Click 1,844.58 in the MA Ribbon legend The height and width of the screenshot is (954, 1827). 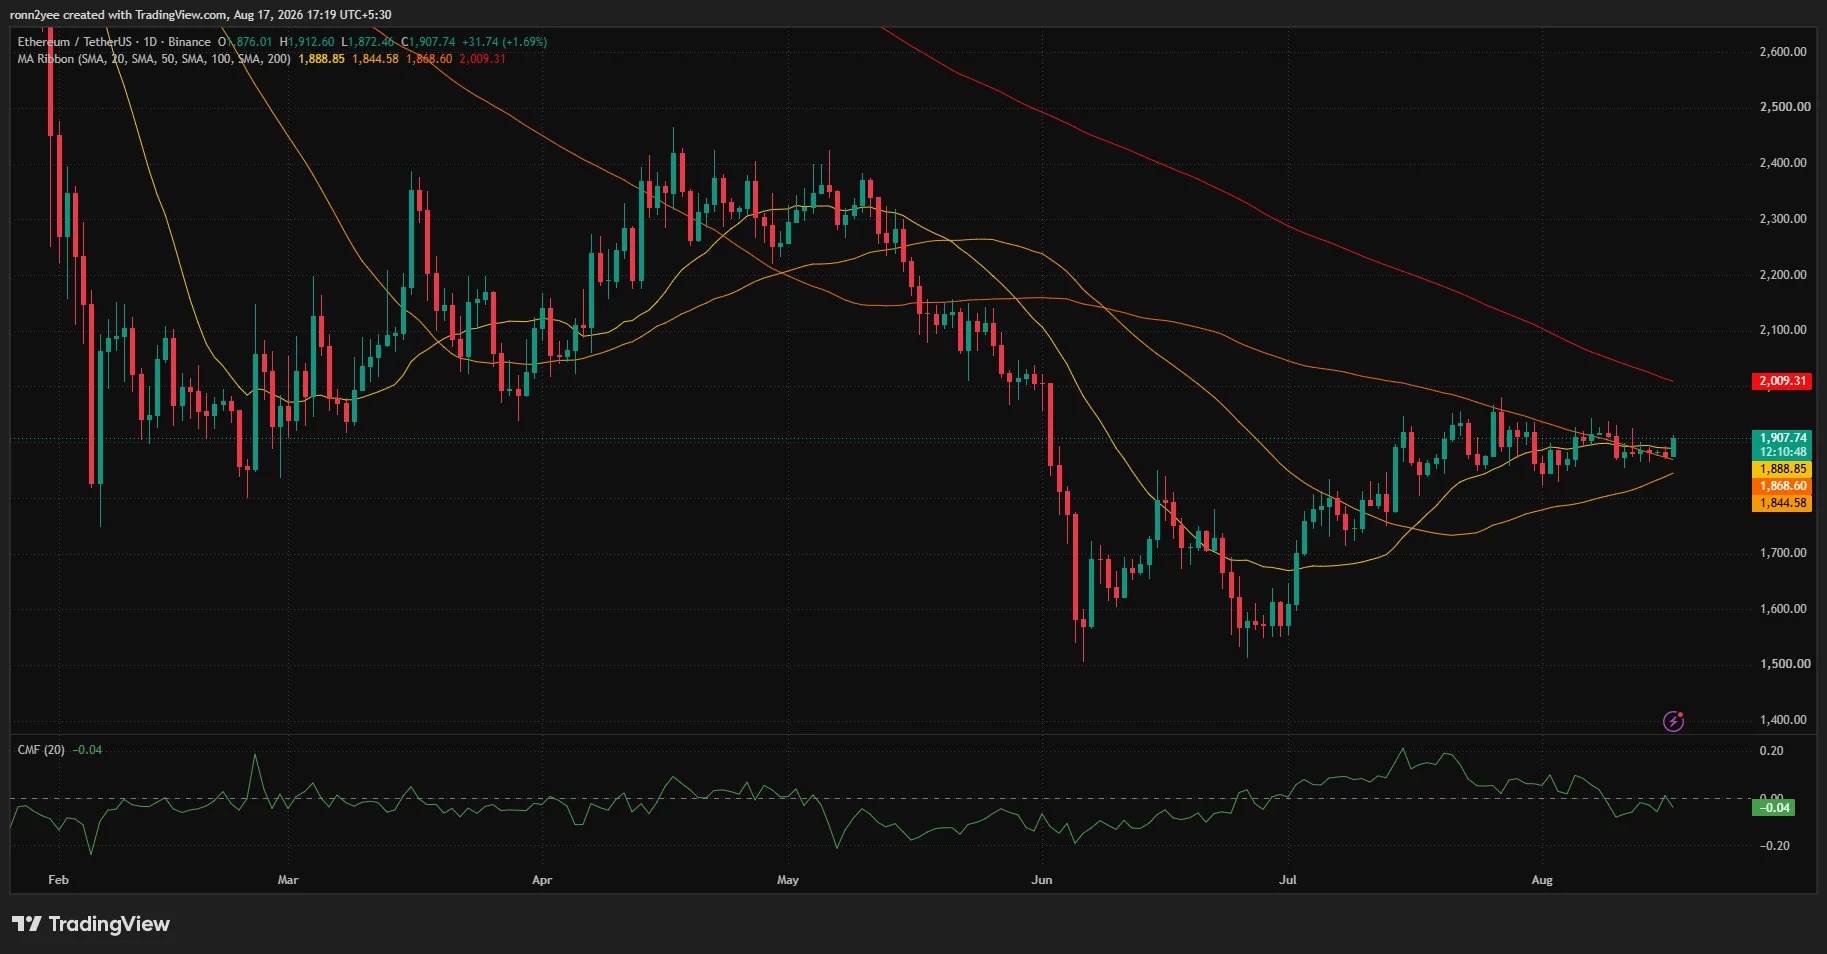(x=375, y=59)
